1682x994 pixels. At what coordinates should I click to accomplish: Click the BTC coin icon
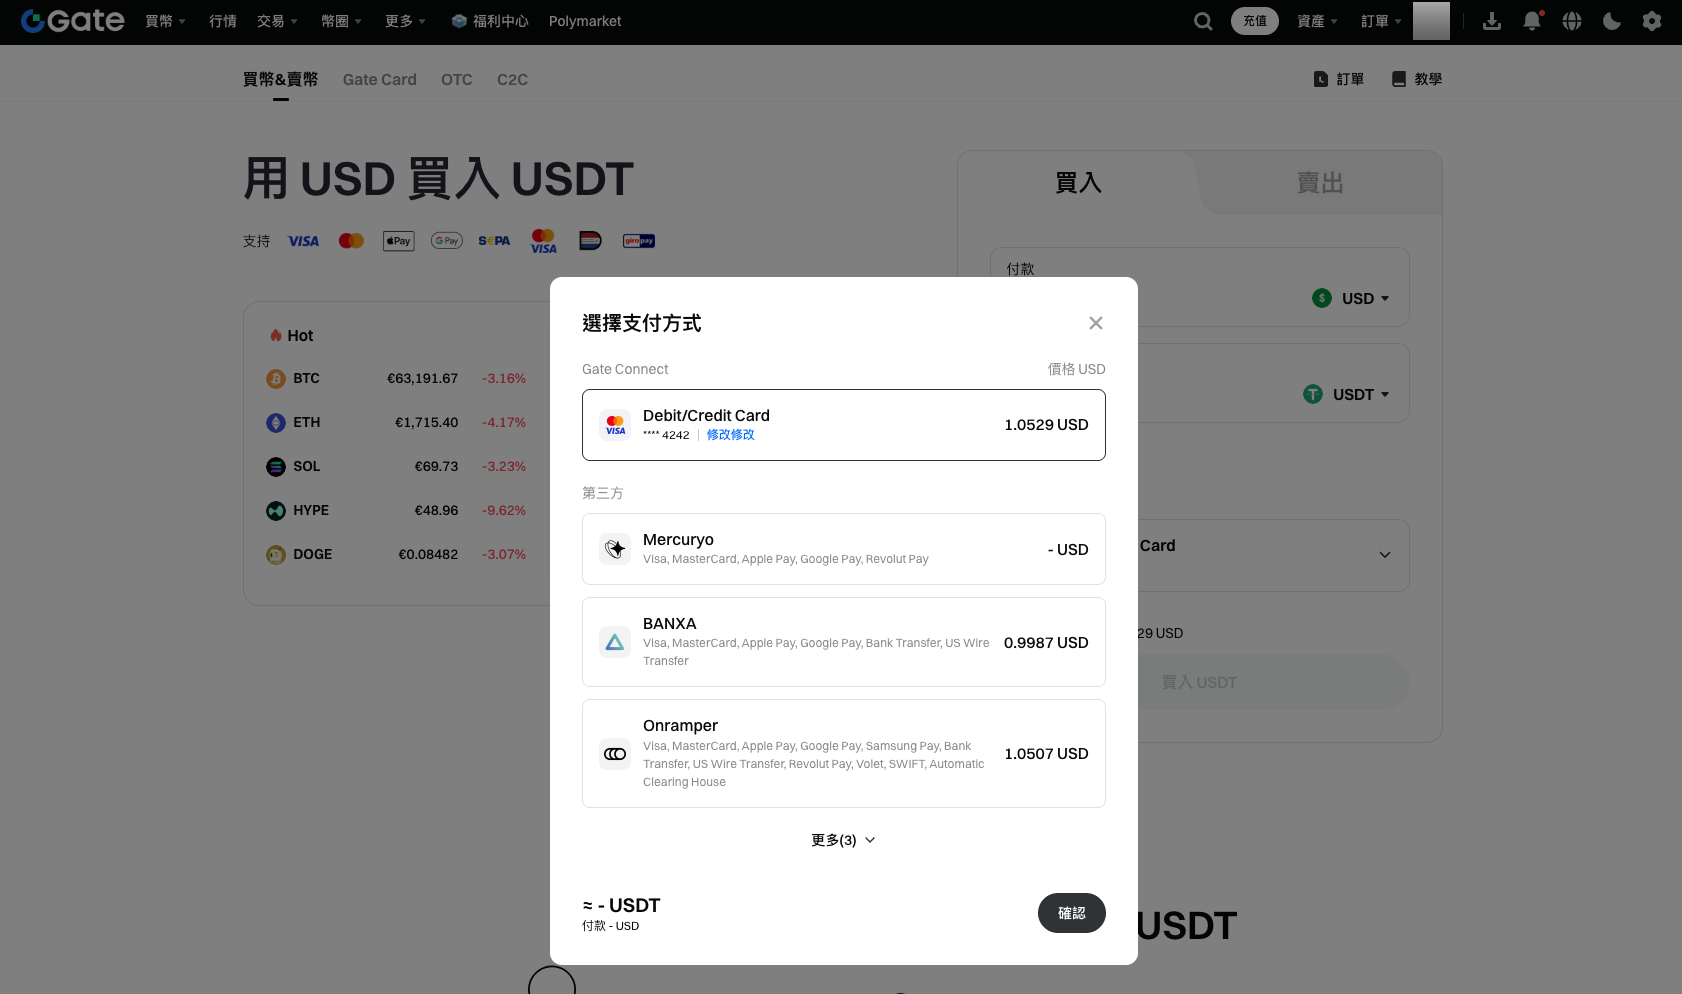(x=276, y=379)
